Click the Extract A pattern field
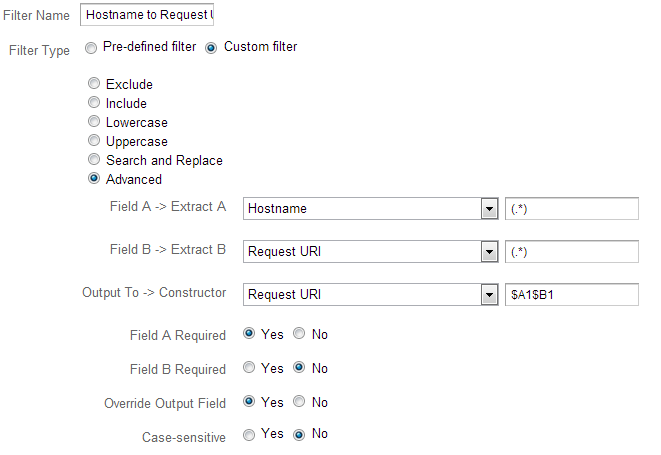 click(572, 209)
